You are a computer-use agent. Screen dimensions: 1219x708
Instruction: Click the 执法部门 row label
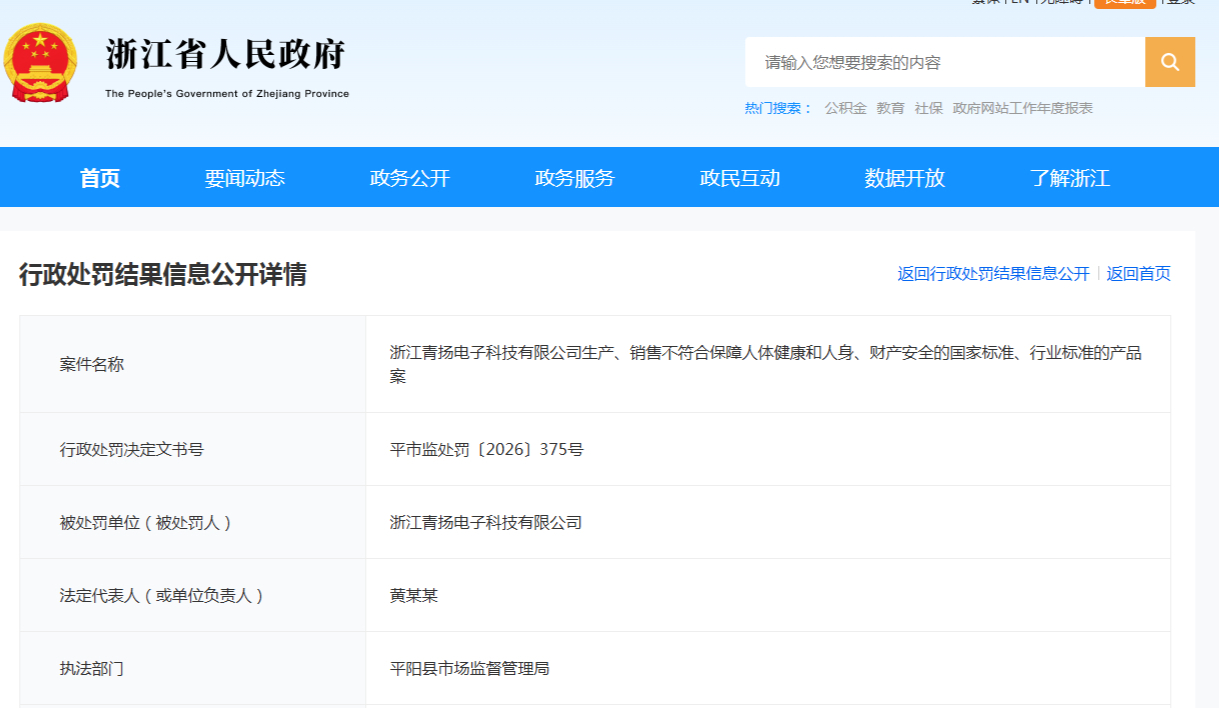pos(92,668)
